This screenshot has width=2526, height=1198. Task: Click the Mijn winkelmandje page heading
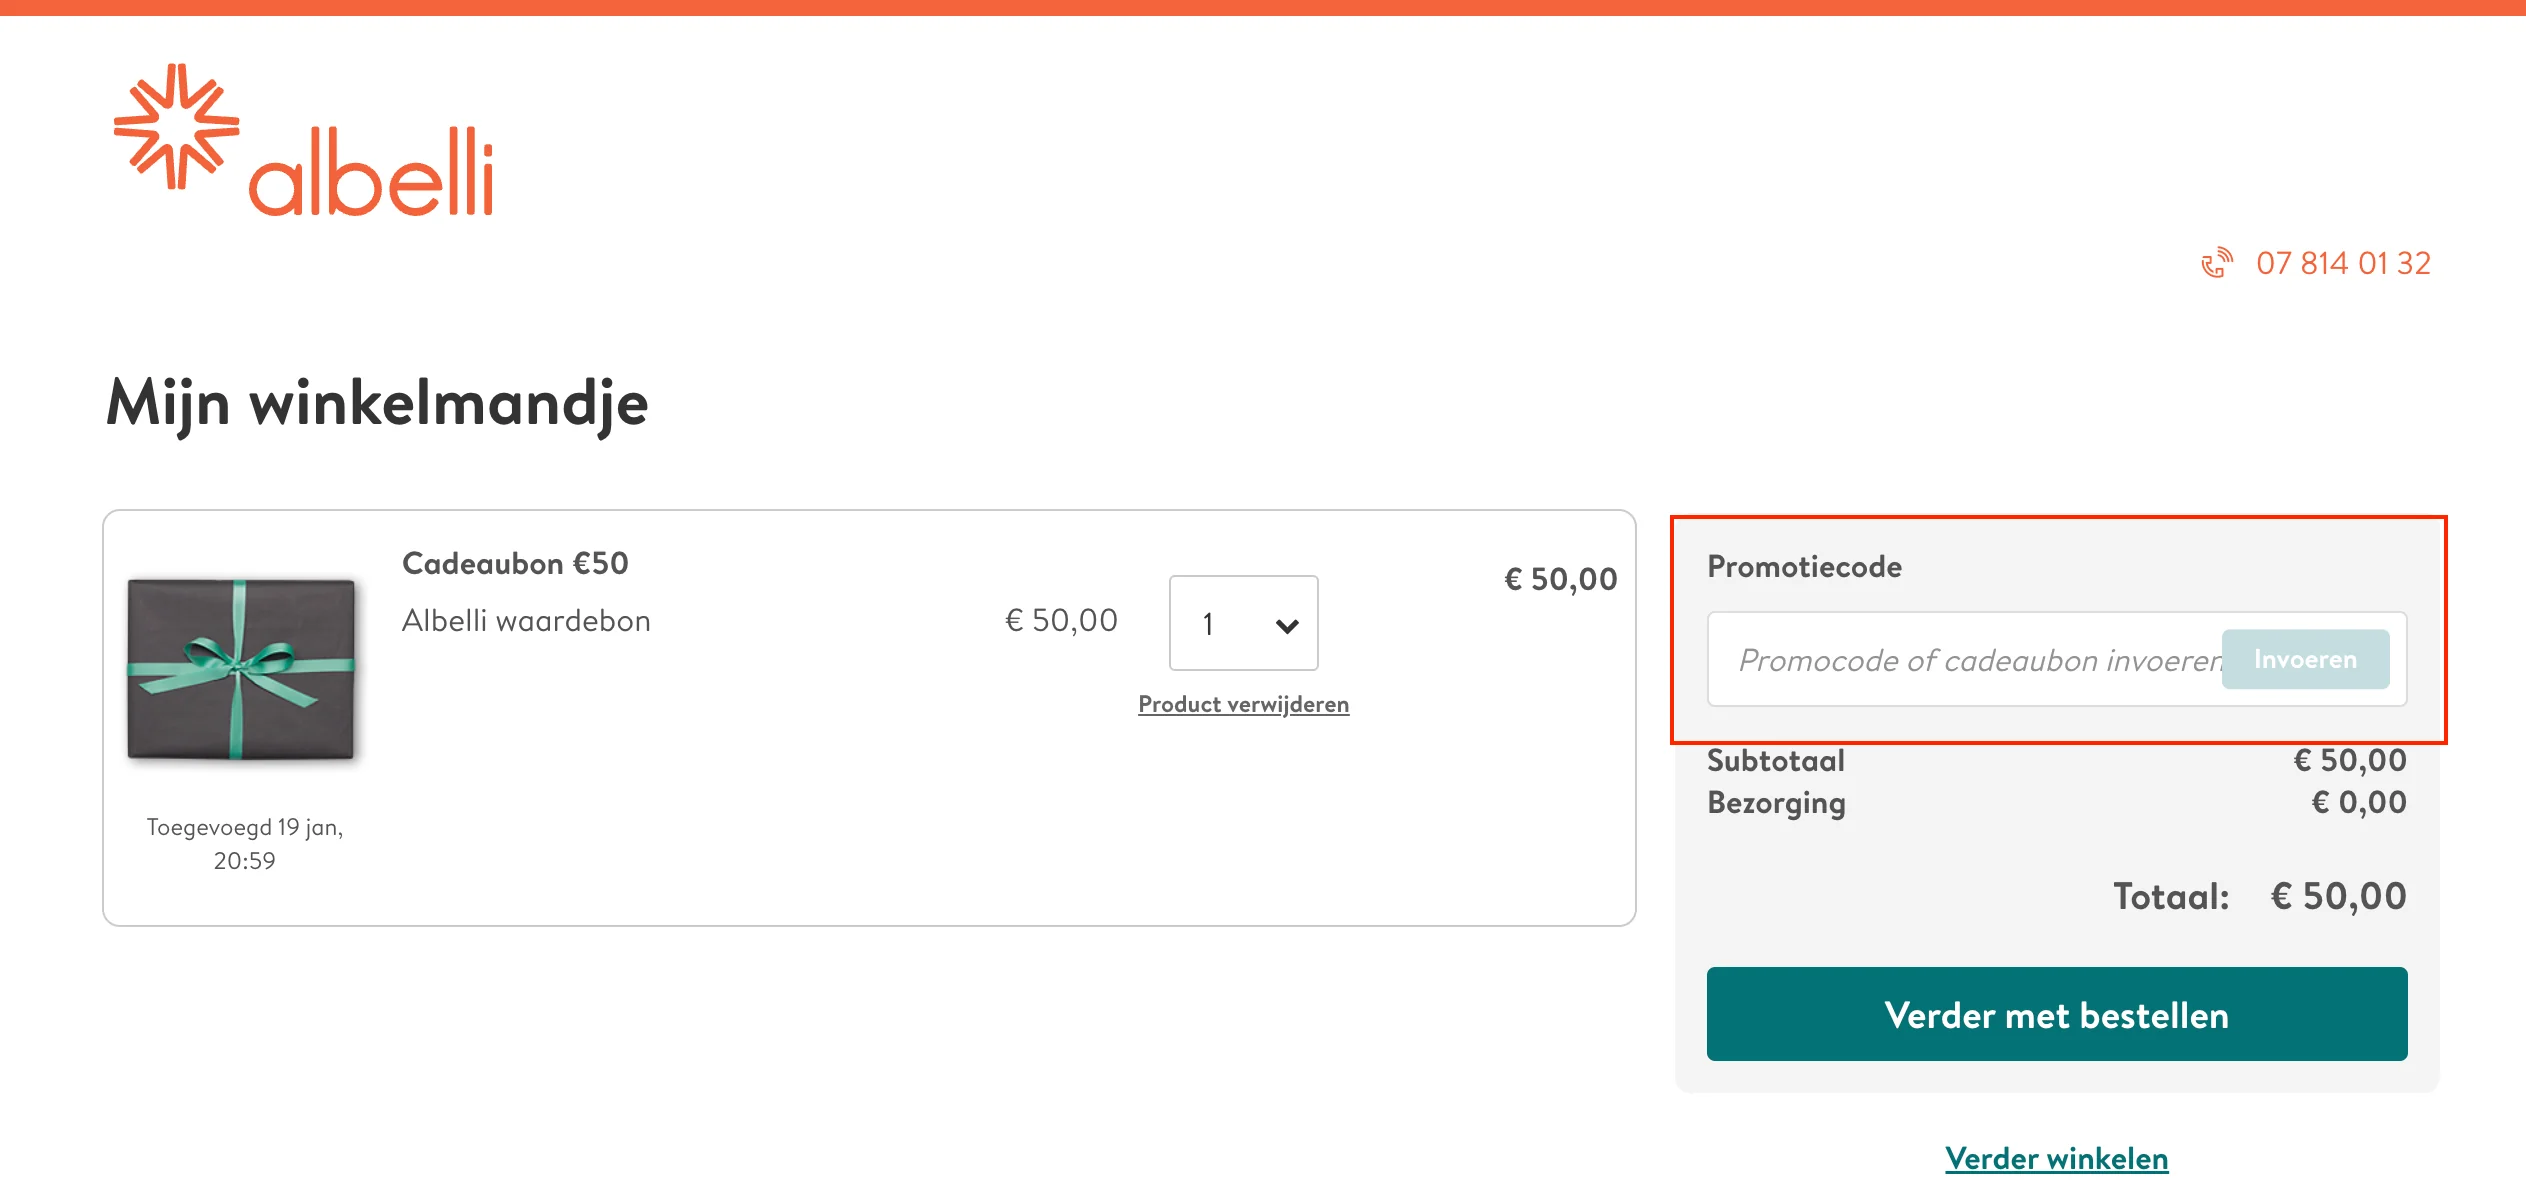point(377,404)
